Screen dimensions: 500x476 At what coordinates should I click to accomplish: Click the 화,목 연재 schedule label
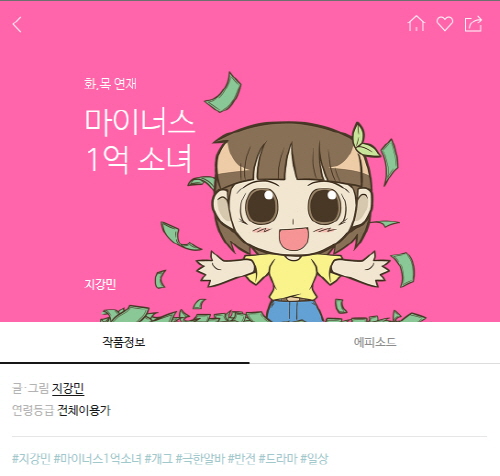[110, 83]
